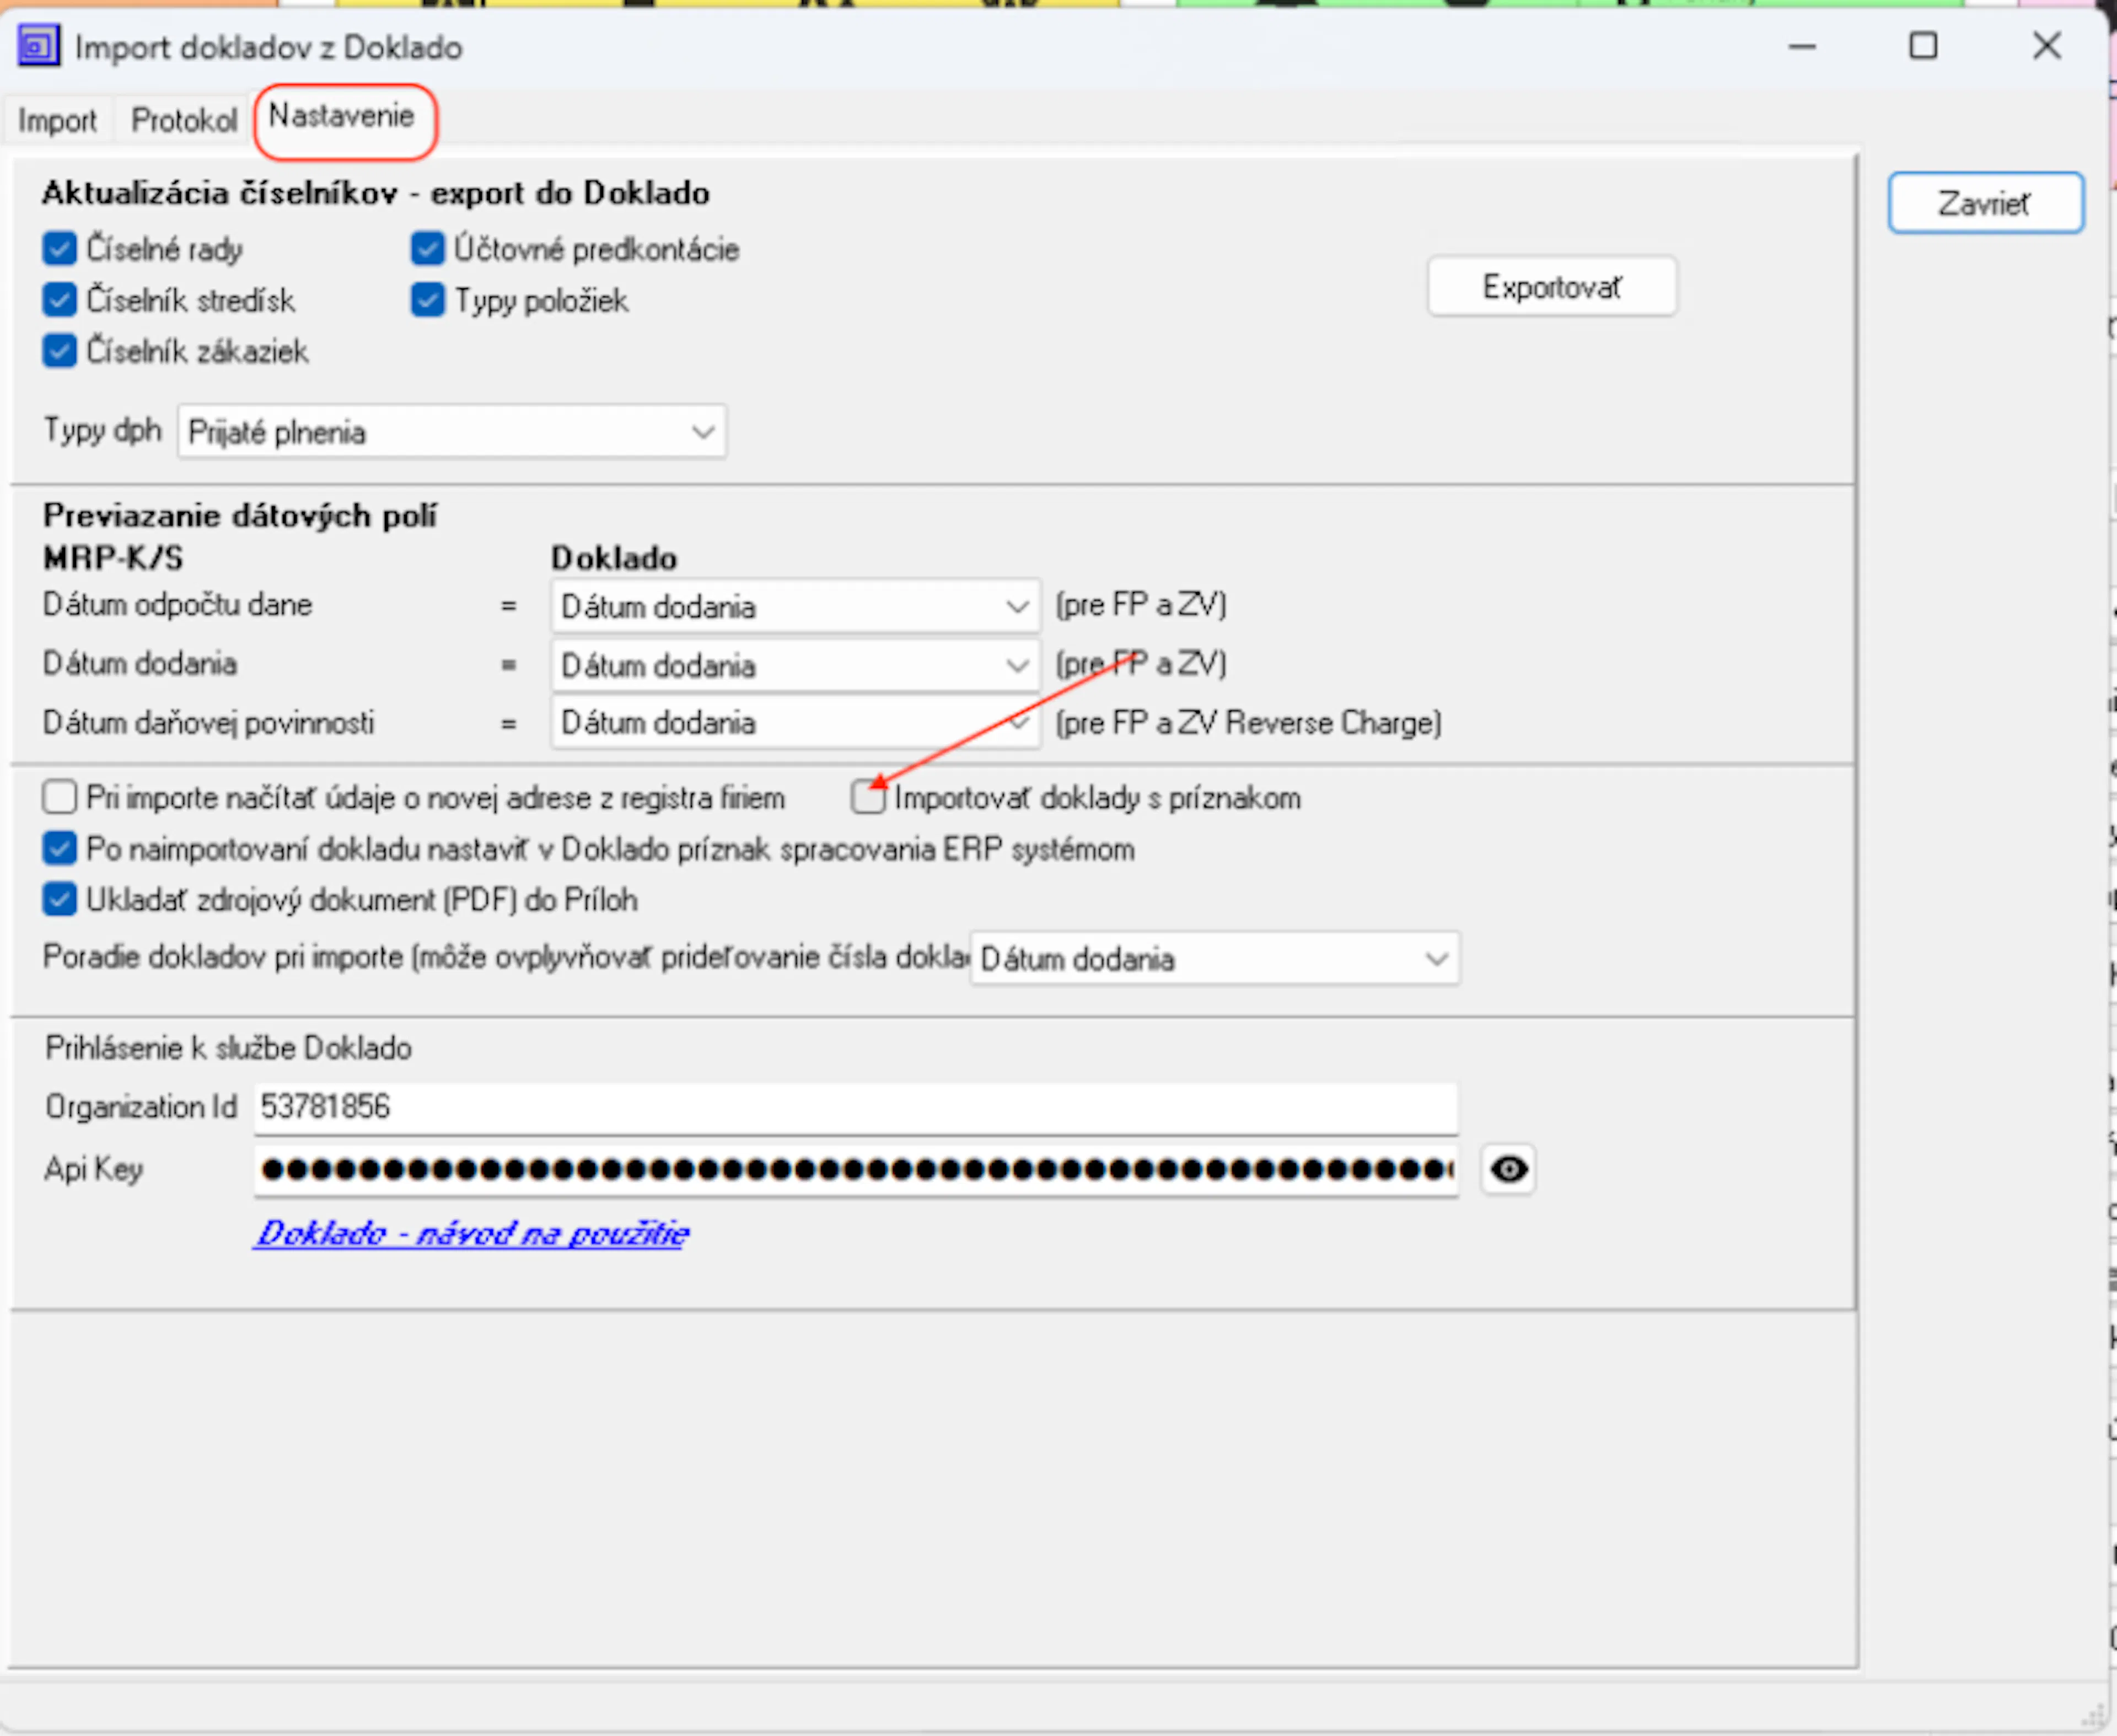This screenshot has height=1736, width=2117.
Task: Open the Dátum dodania mapping combo box
Action: click(x=796, y=665)
